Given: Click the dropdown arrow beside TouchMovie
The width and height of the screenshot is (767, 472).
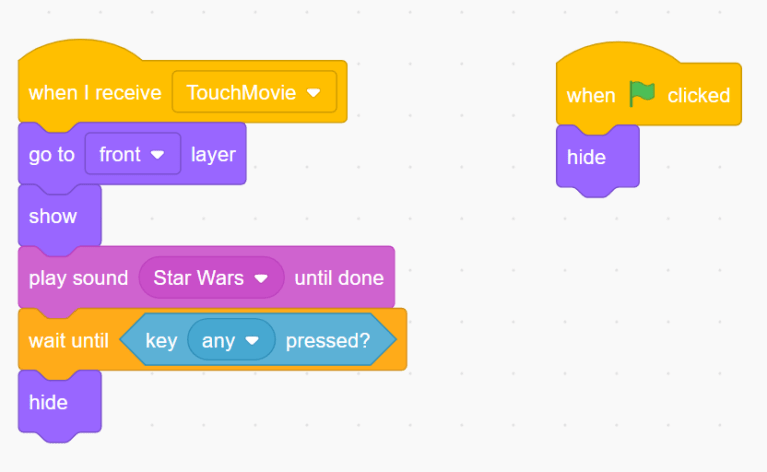Looking at the screenshot, I should [x=314, y=93].
